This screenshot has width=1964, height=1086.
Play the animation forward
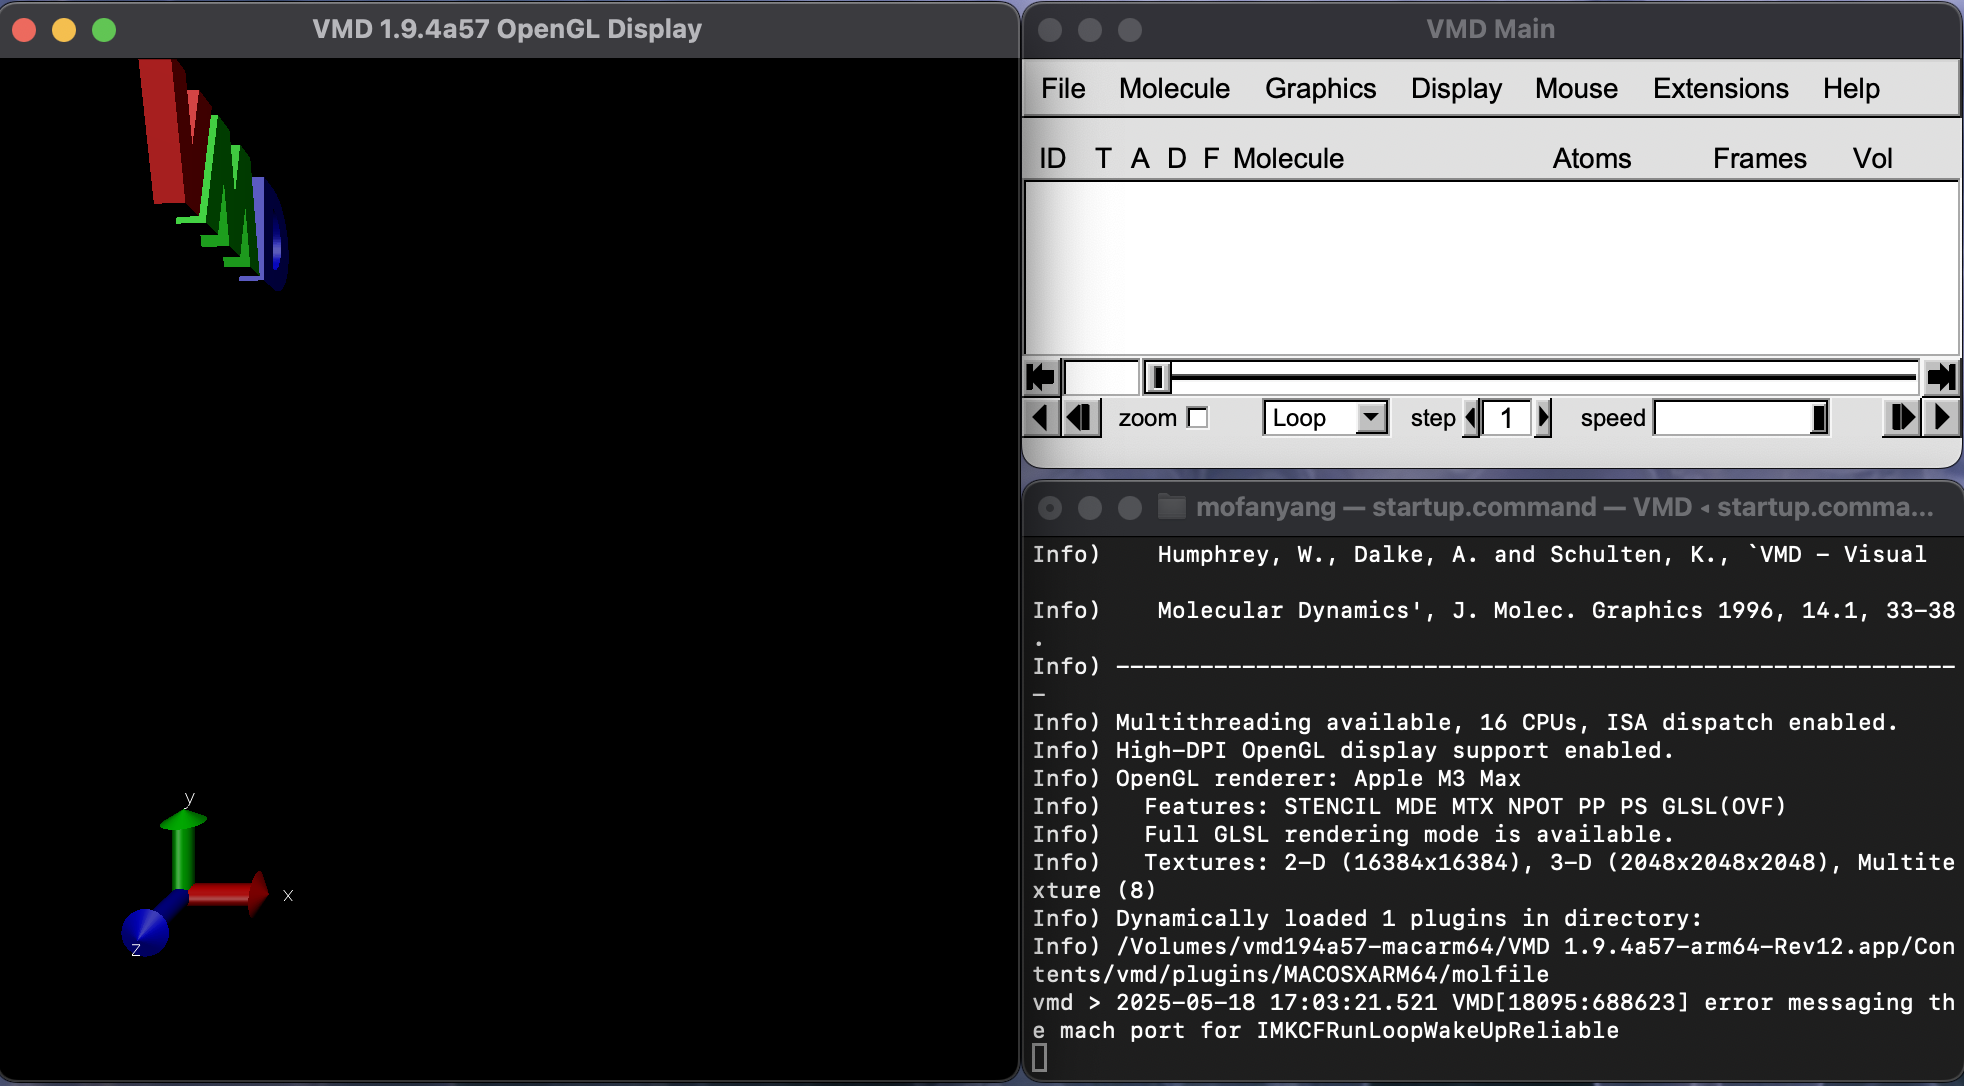pyautogui.click(x=1941, y=417)
